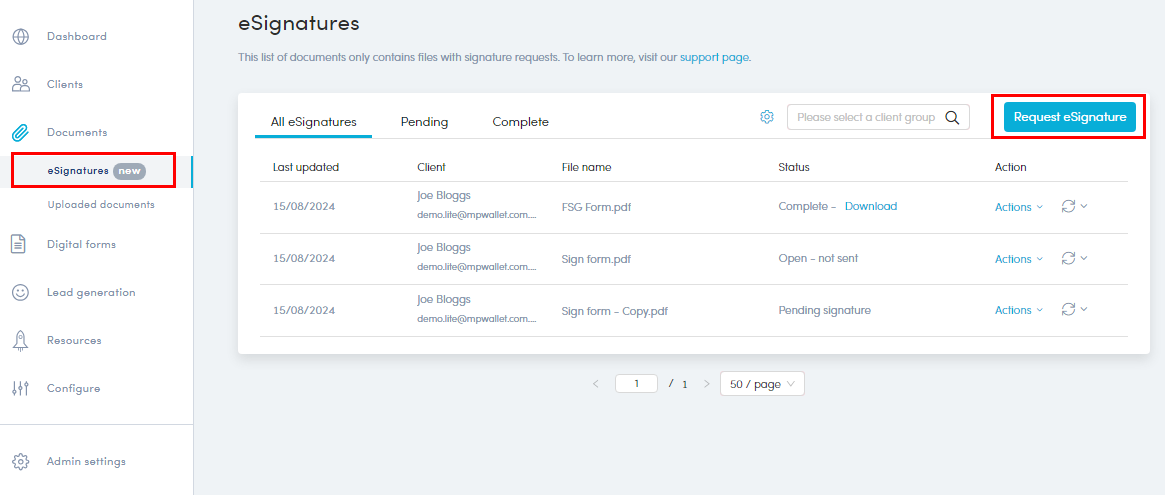Click the Digital forms document icon
Viewport: 1165px width, 495px height.
tap(19, 244)
